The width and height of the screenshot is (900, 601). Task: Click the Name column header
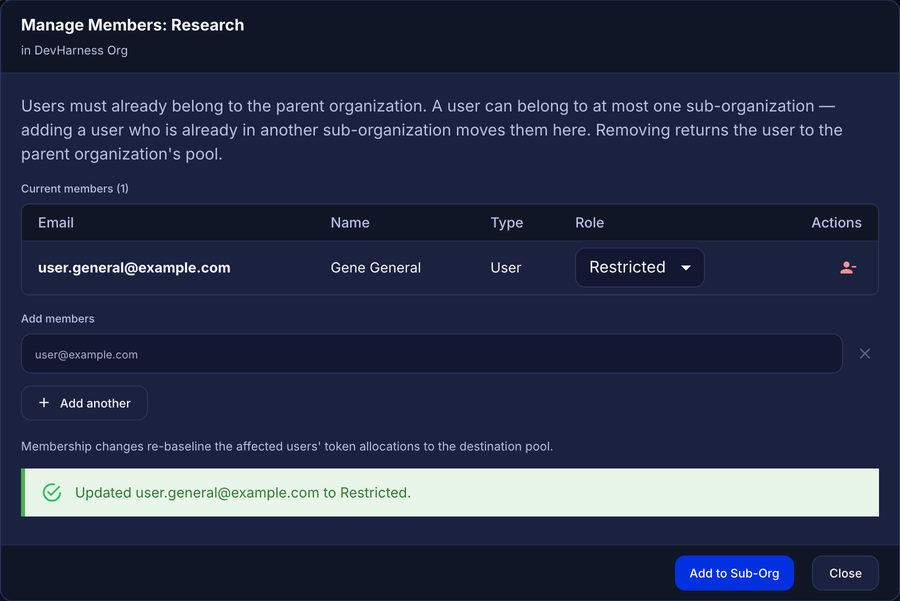pos(350,223)
